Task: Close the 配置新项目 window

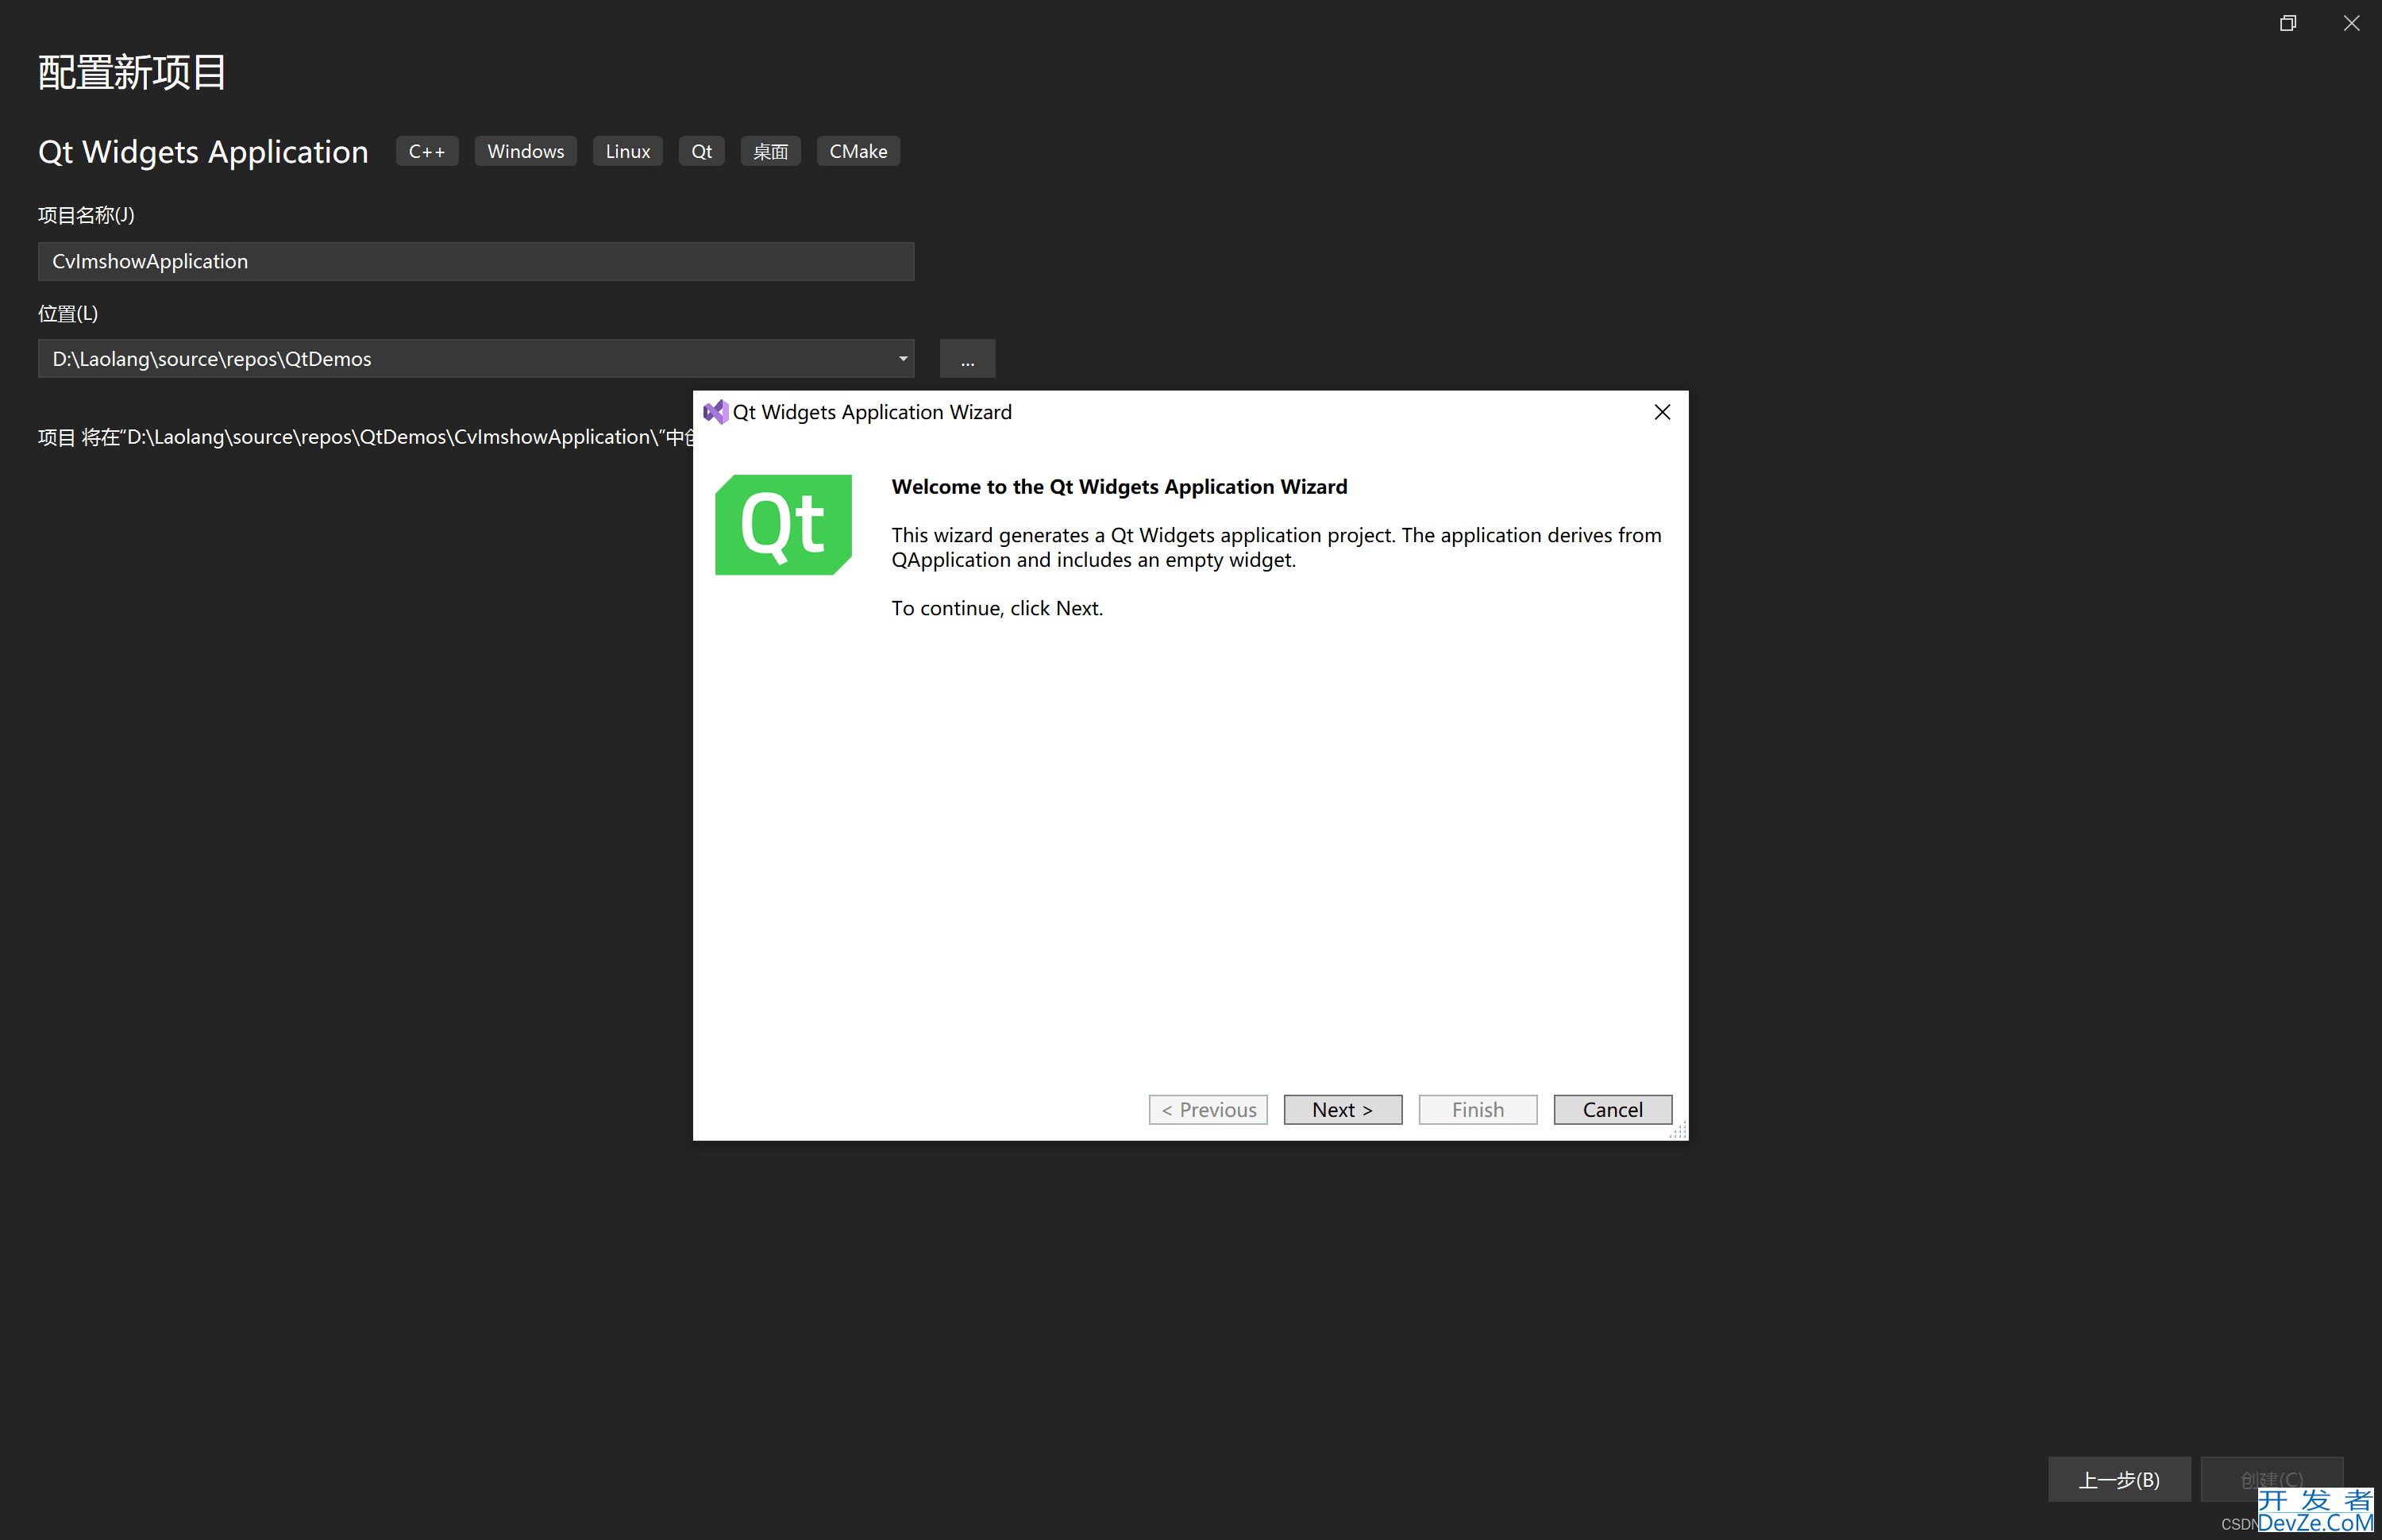Action: [x=2351, y=23]
